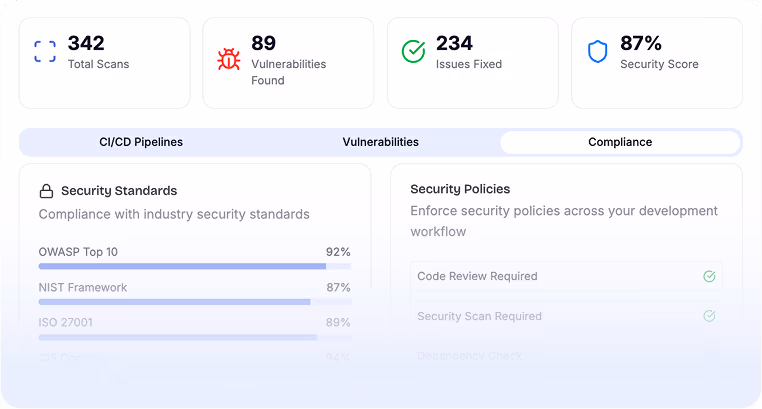Toggle the Security Scan Required check
Screen dimensions: 762x409
point(709,316)
